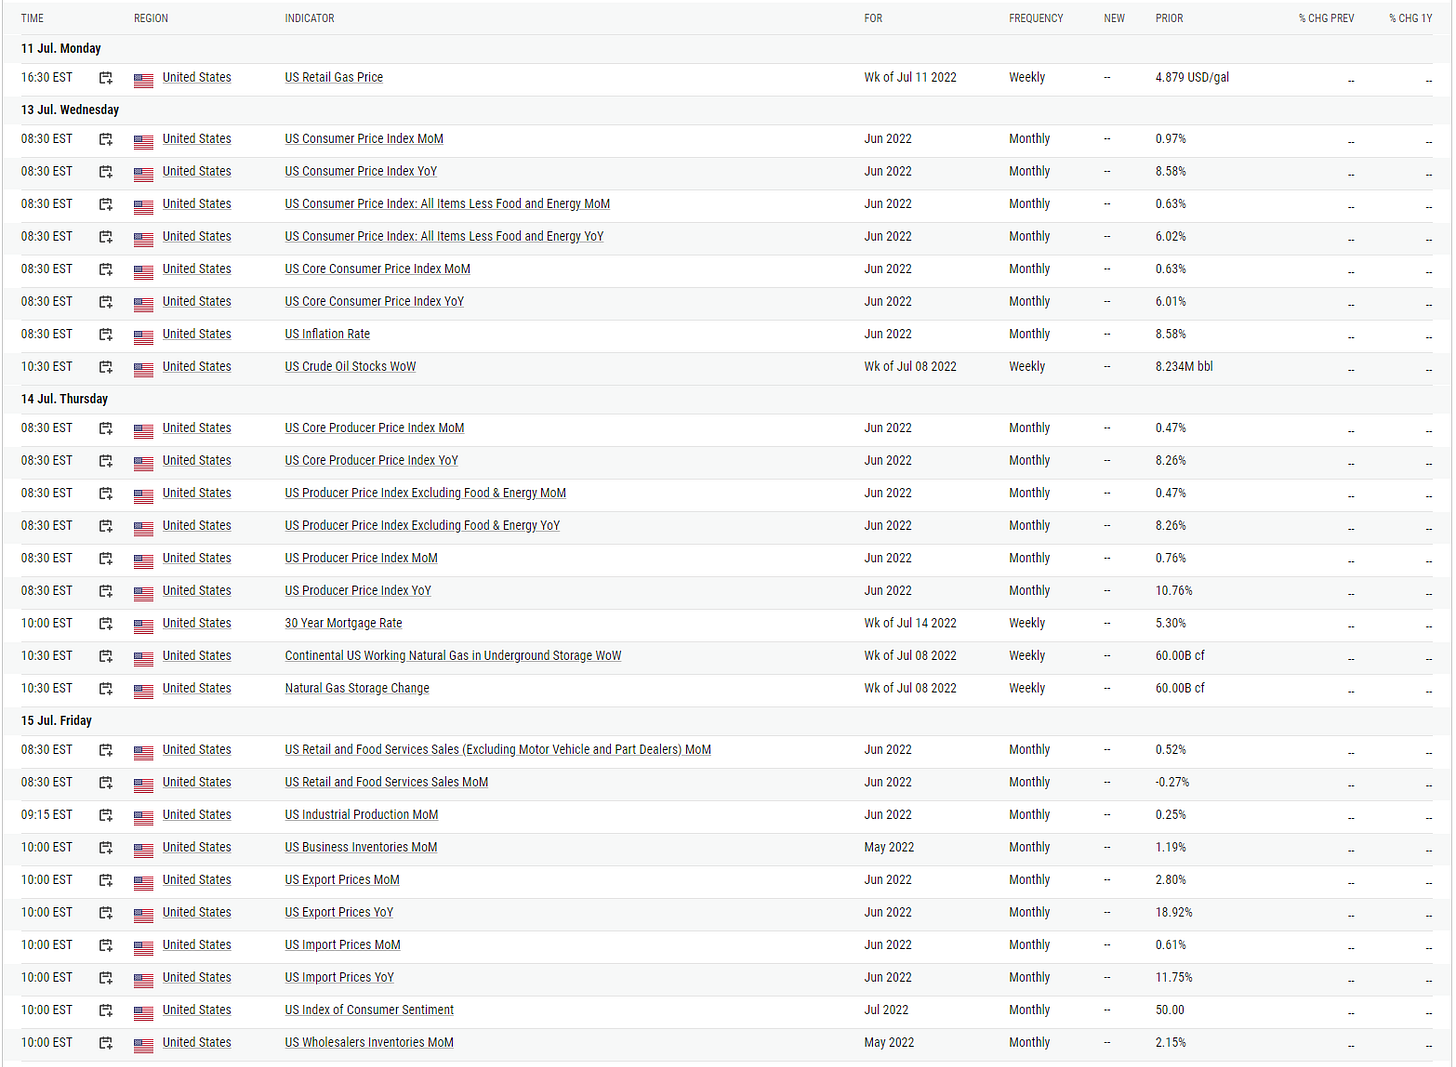The width and height of the screenshot is (1456, 1067).
Task: Select 'Jul 2022' in Consumer Sentiment row
Action: click(886, 1010)
